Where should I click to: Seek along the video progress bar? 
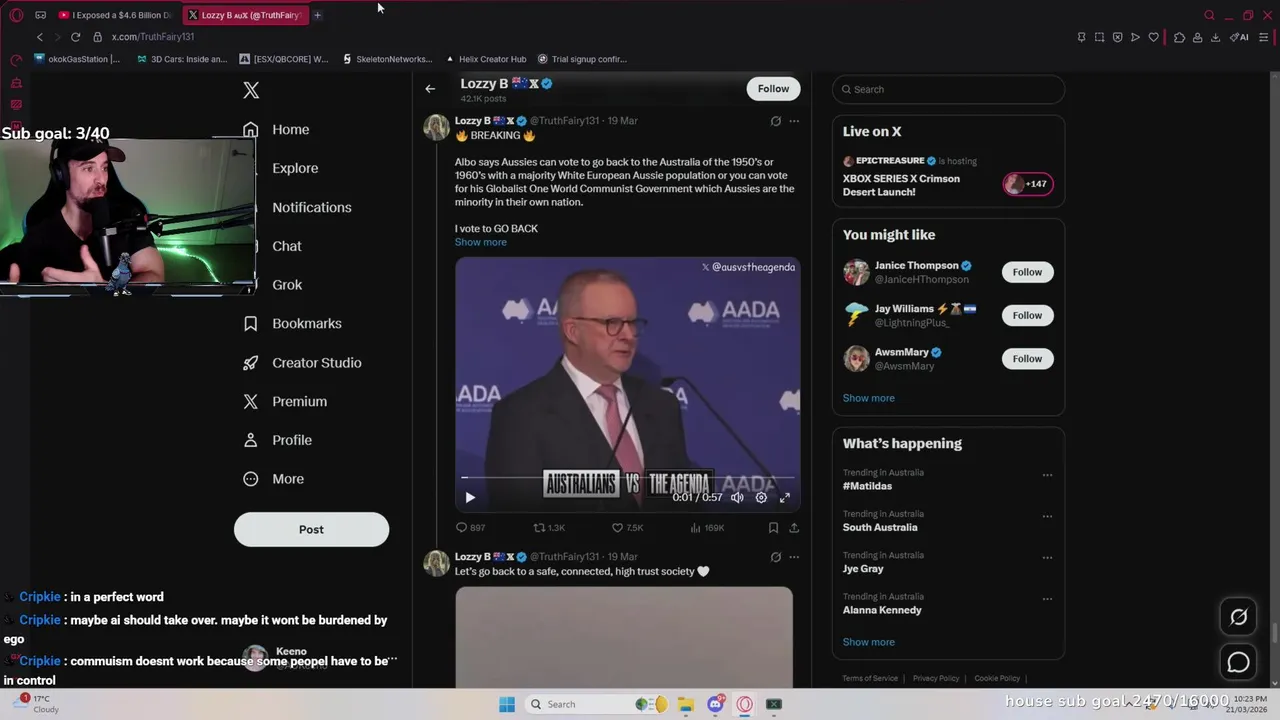[x=627, y=477]
